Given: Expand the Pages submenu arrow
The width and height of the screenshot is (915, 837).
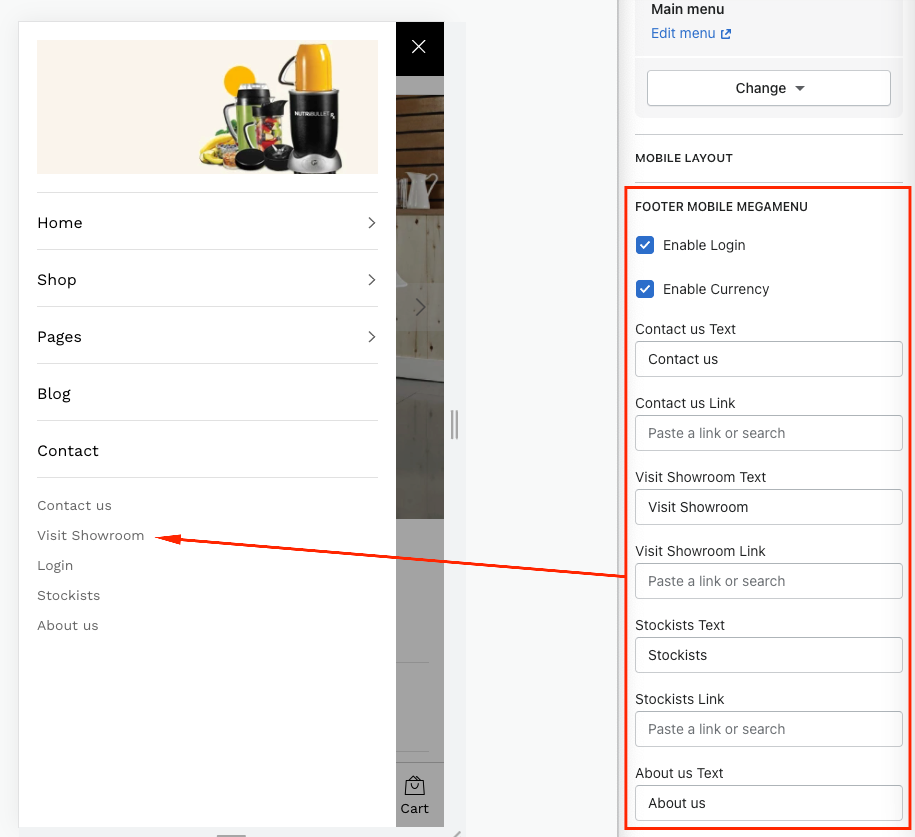Looking at the screenshot, I should tap(371, 337).
